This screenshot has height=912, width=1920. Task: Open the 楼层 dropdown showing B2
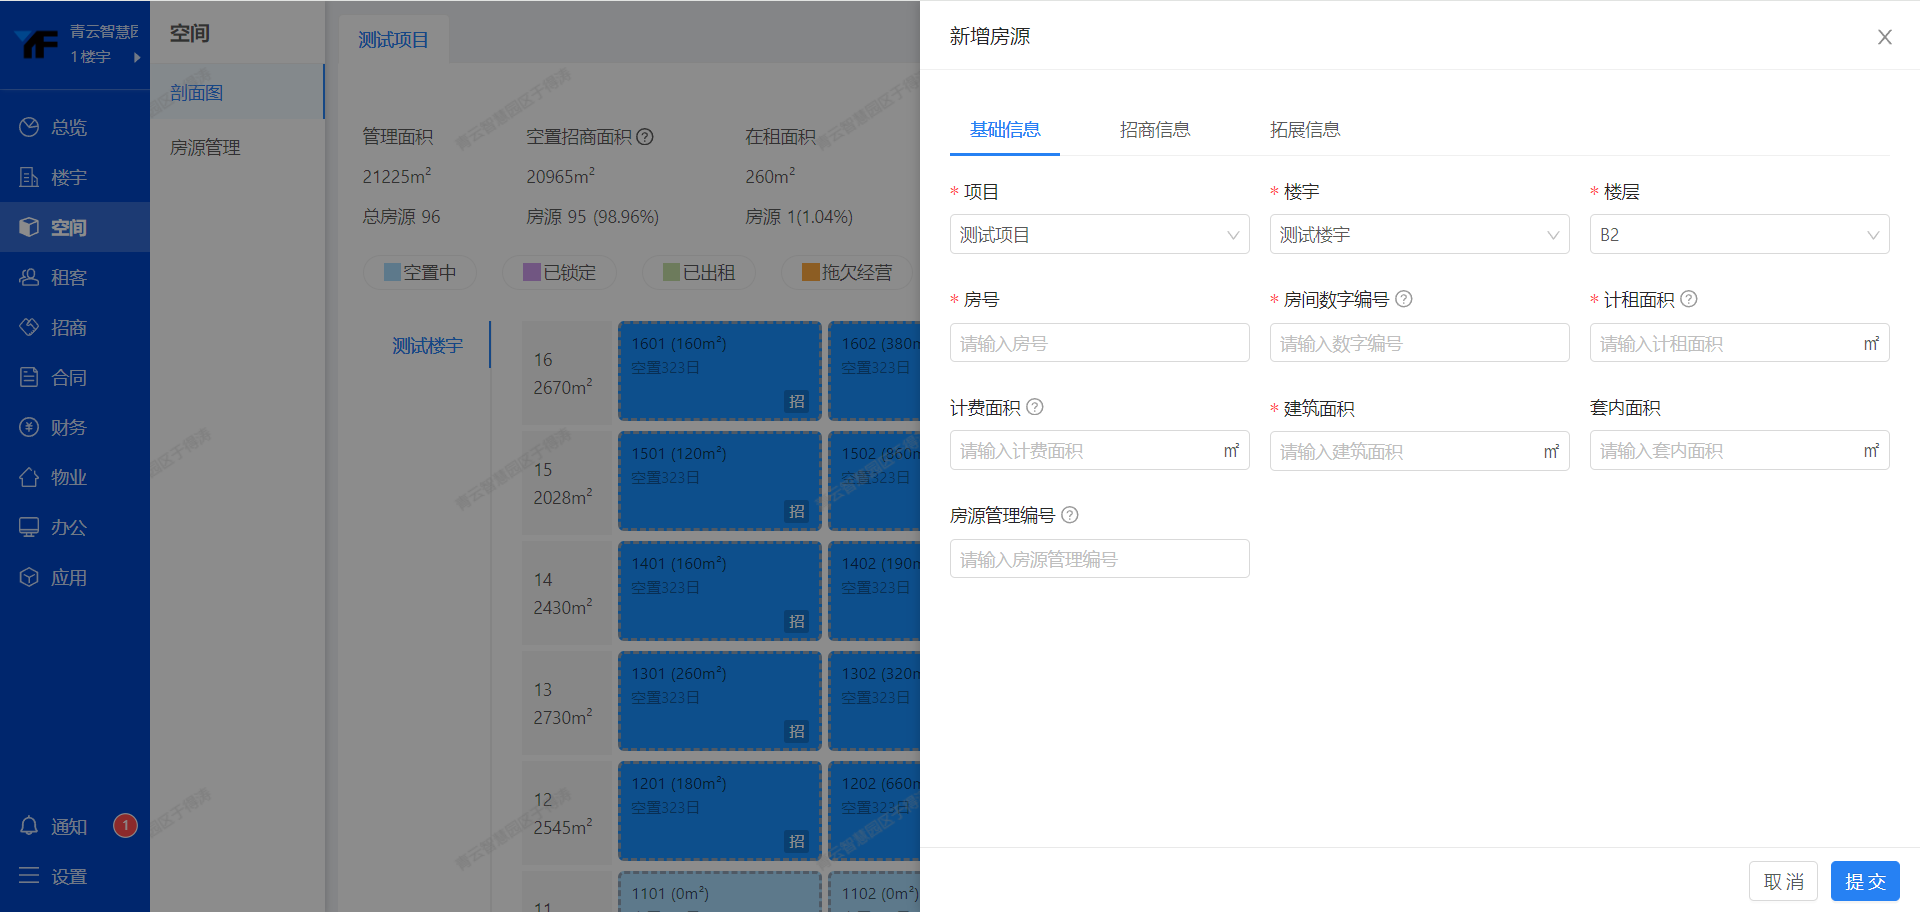[1739, 235]
